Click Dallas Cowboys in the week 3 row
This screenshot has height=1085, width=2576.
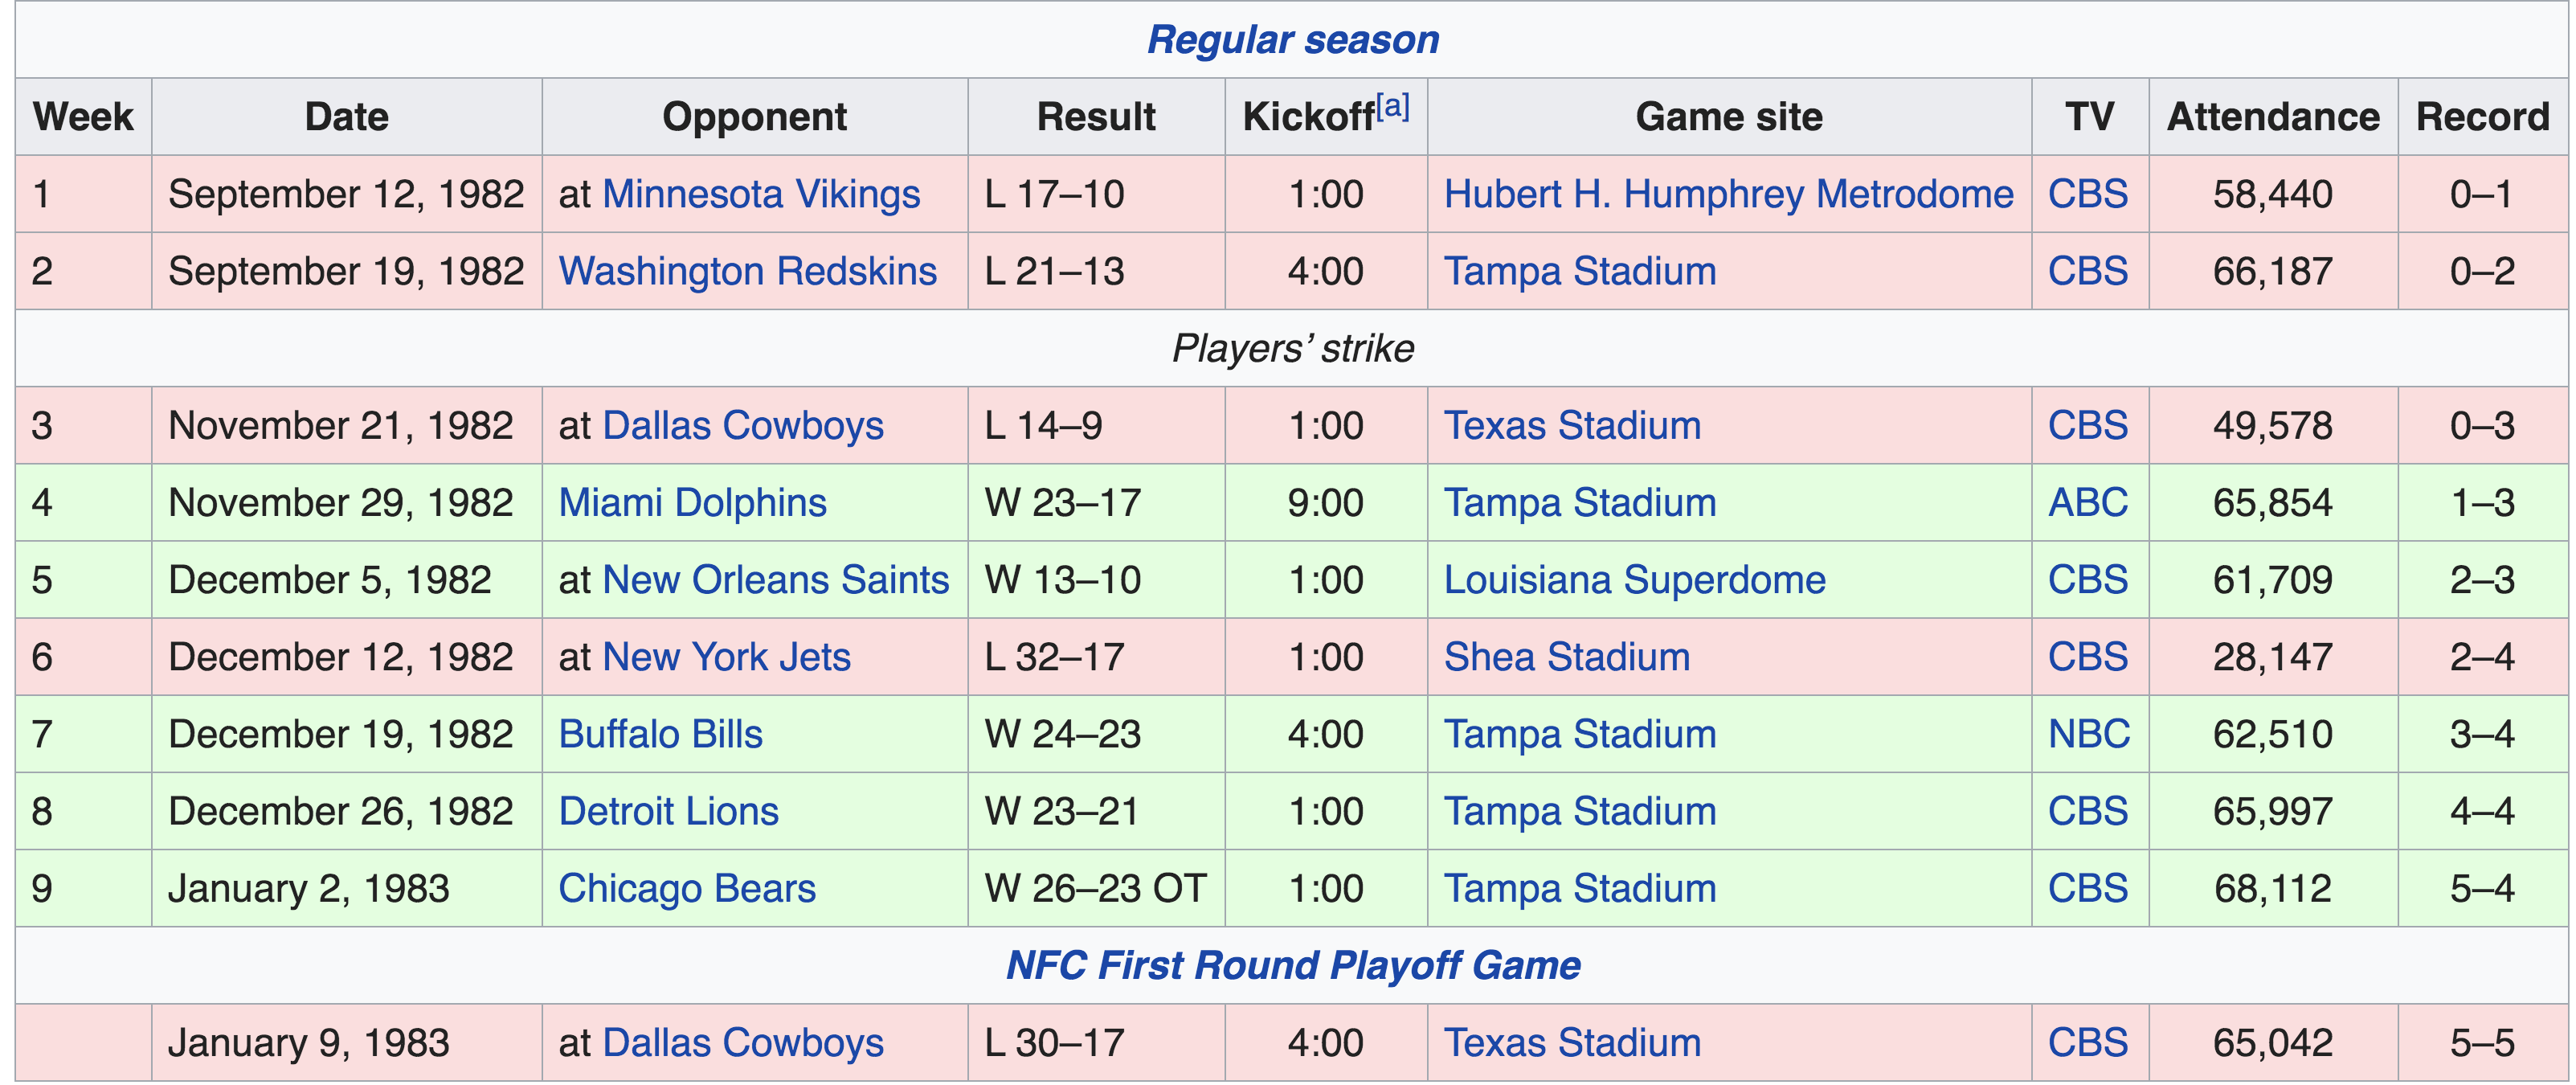point(743,425)
